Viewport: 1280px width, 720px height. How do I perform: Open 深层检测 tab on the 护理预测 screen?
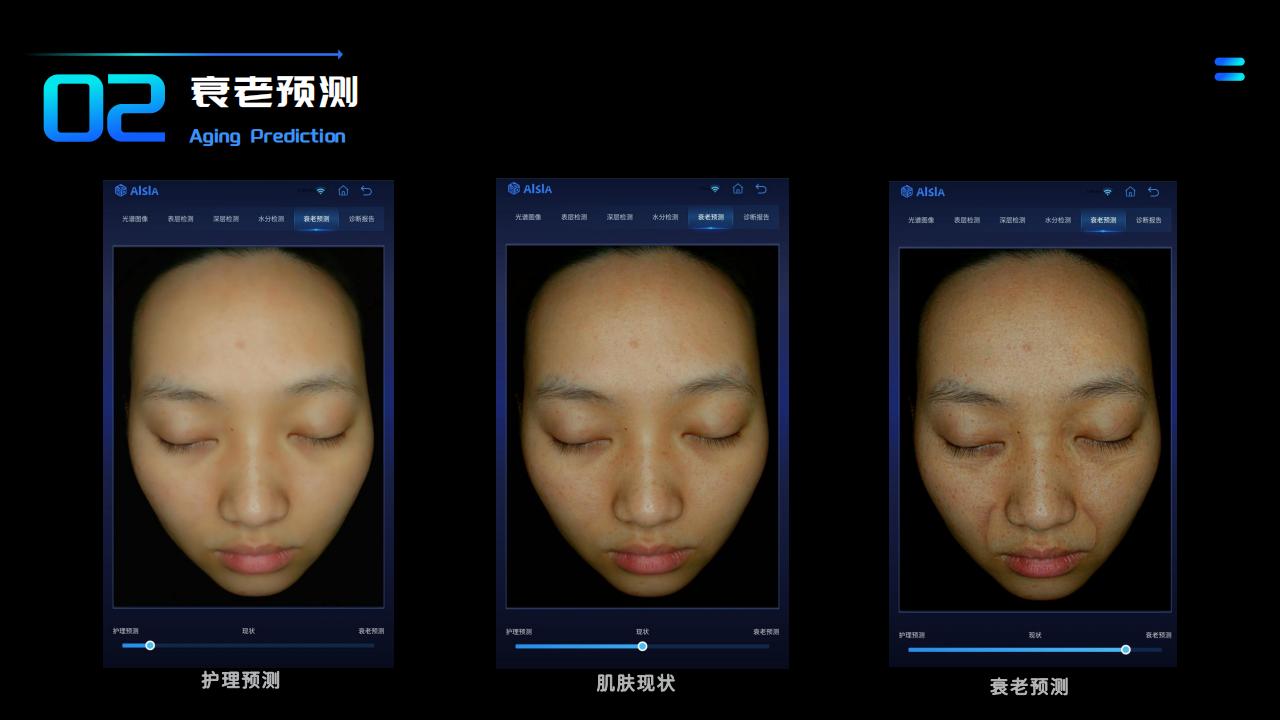tap(226, 219)
